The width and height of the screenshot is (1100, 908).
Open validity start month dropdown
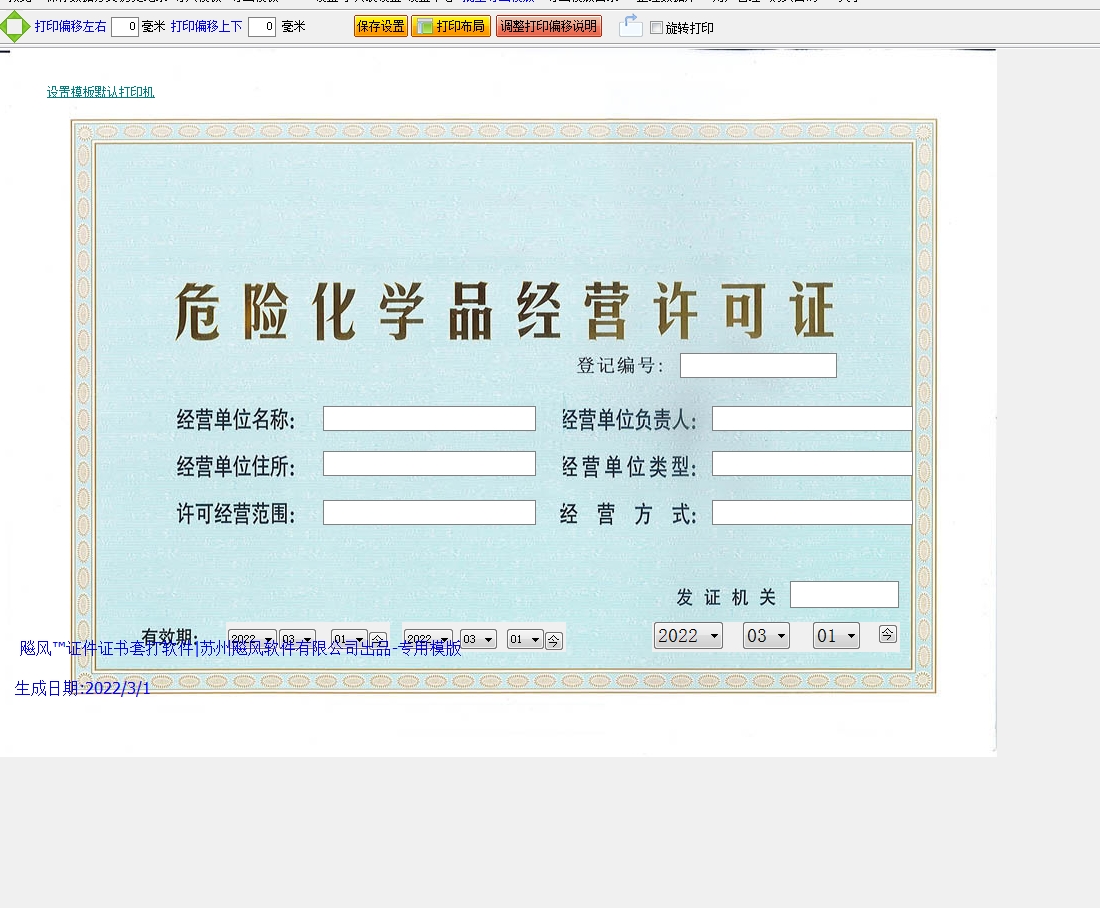(x=298, y=640)
